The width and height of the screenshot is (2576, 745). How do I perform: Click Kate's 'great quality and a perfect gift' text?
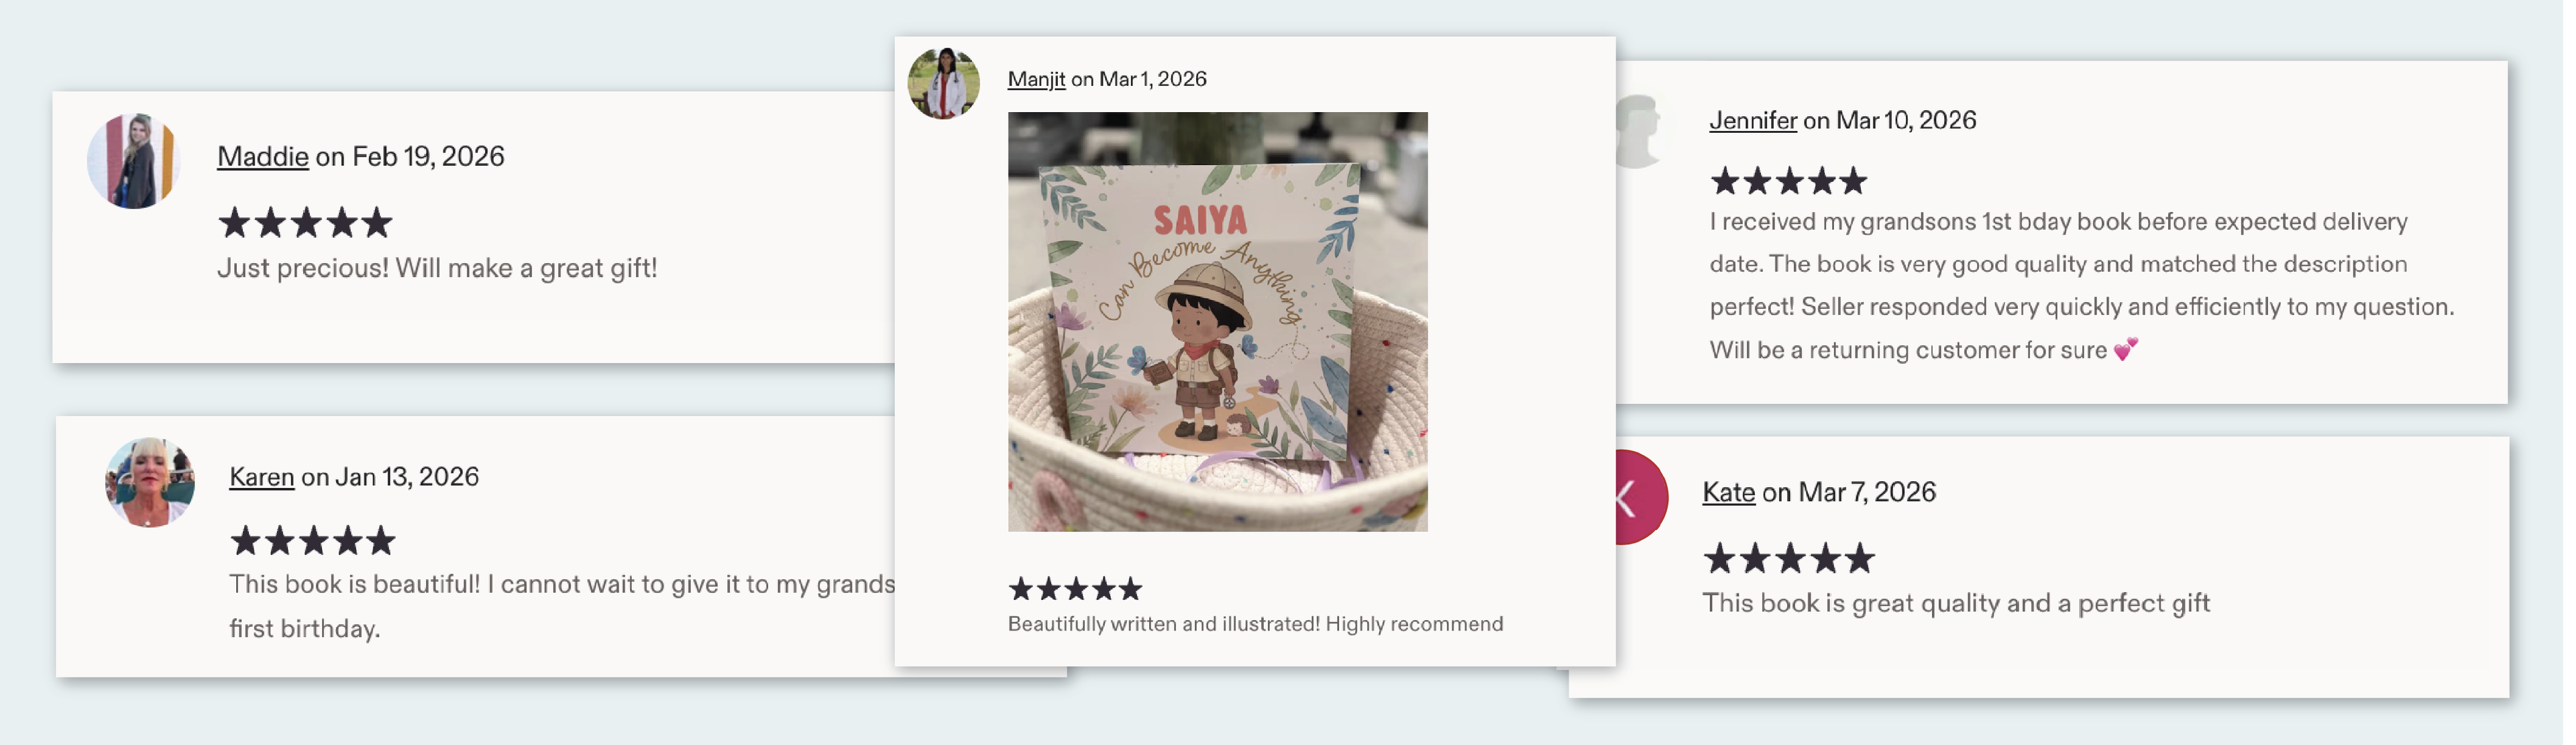(1956, 603)
